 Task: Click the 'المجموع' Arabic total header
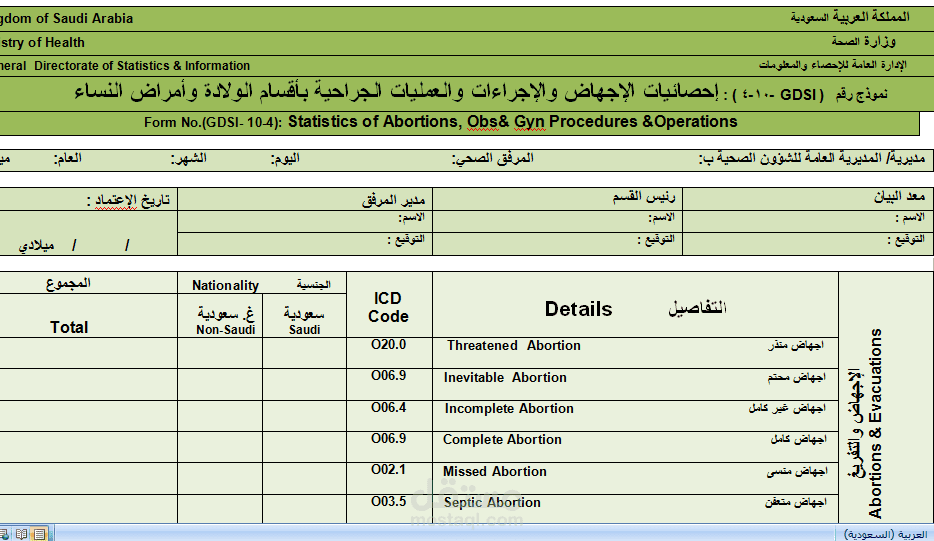[x=69, y=283]
